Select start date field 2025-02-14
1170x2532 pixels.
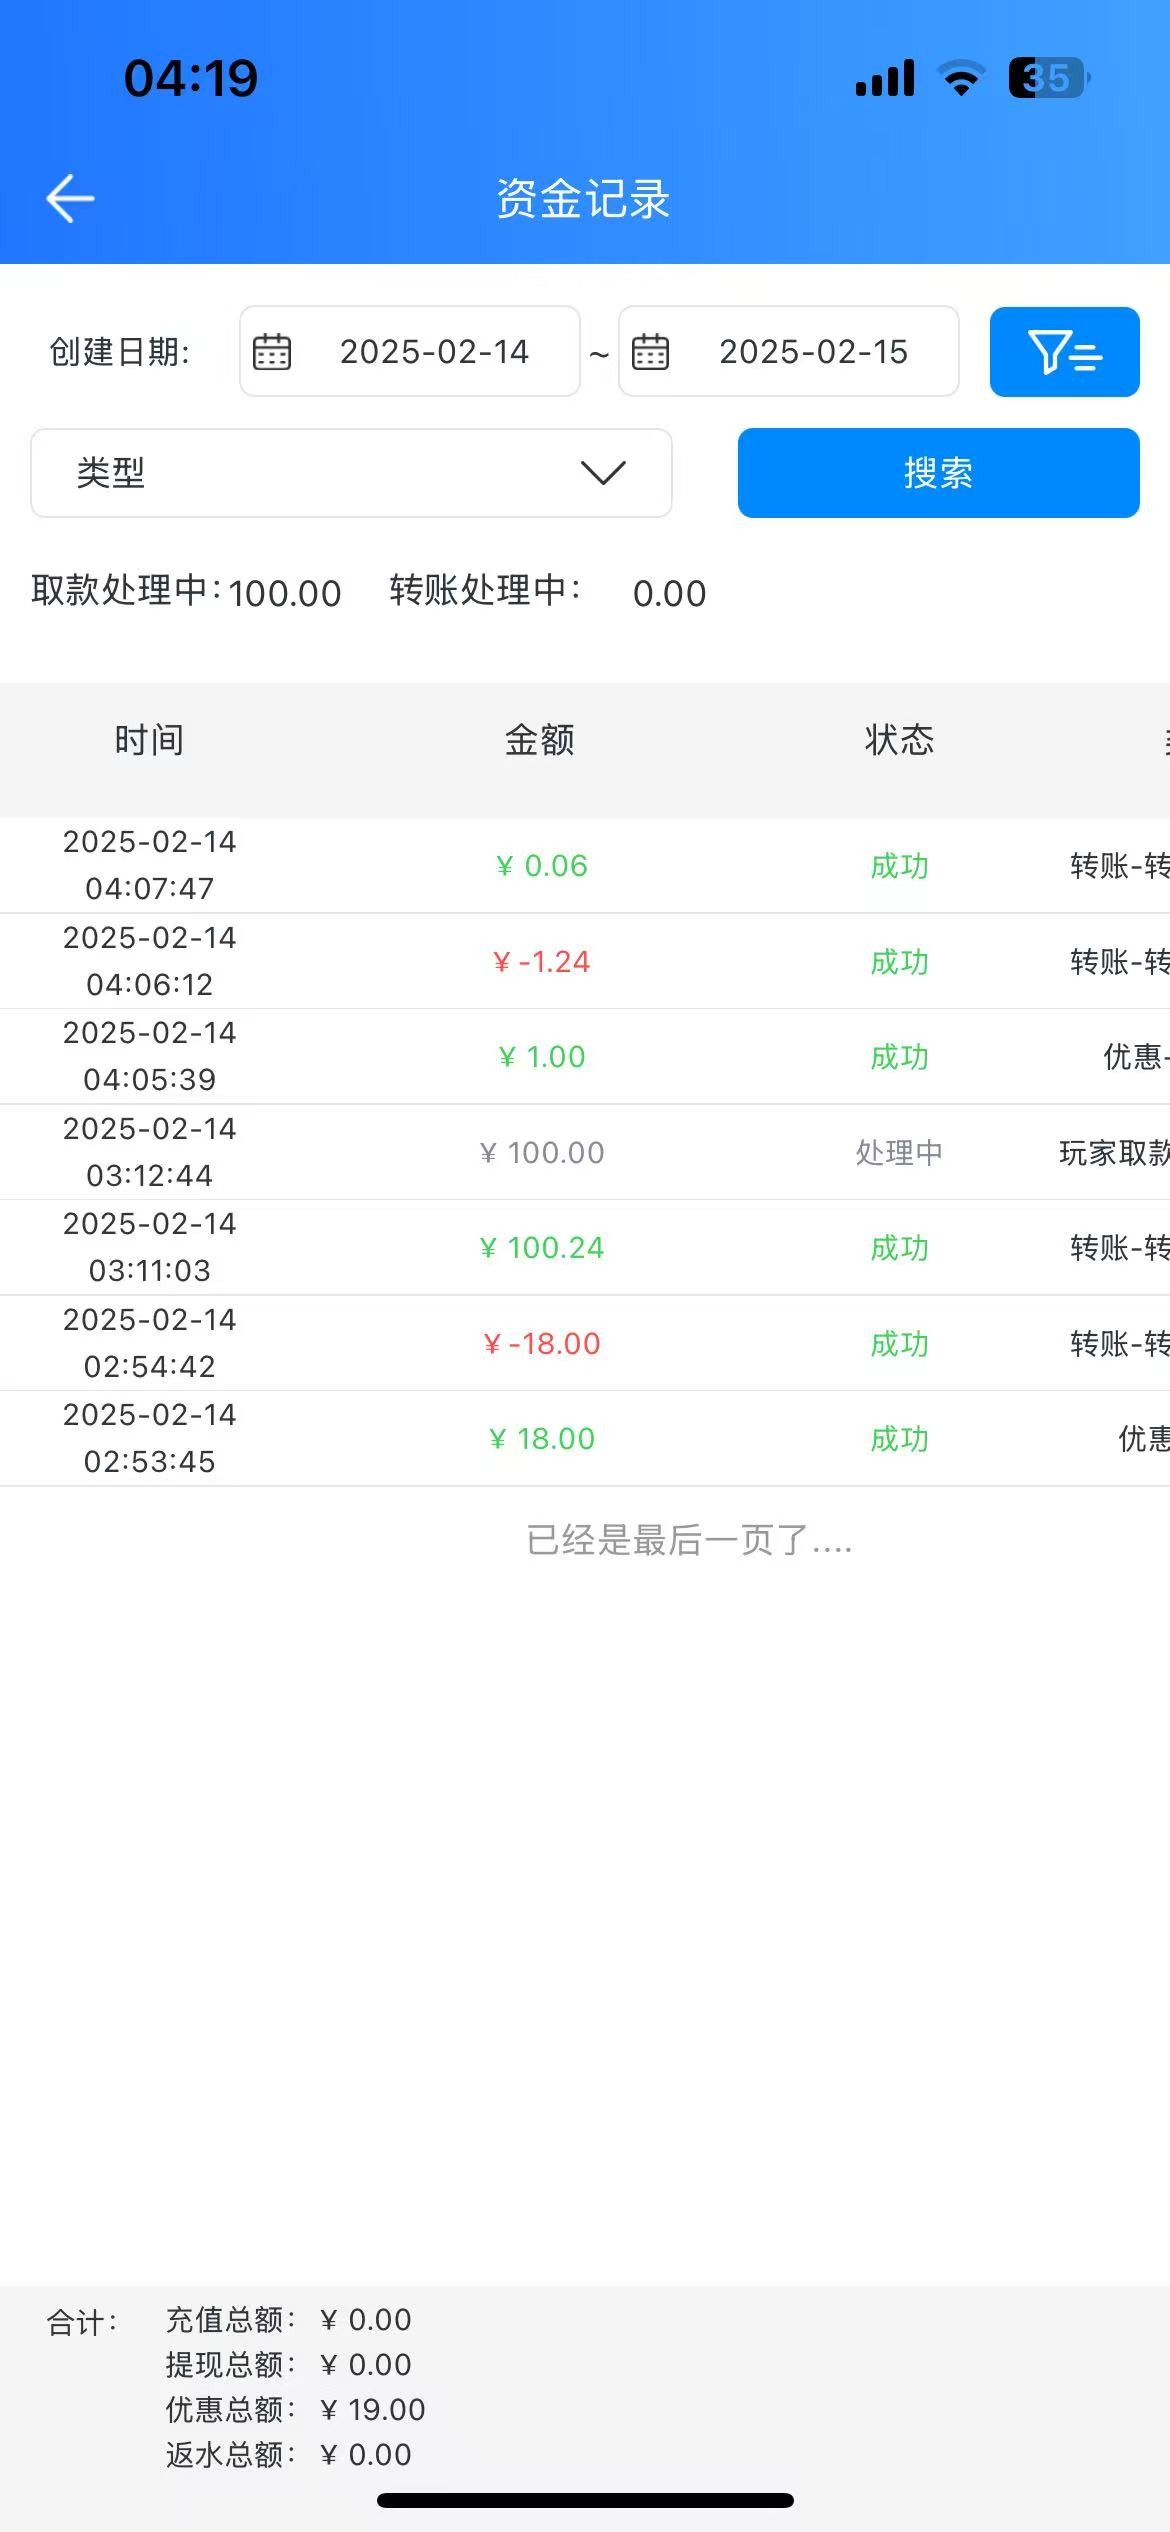(434, 352)
